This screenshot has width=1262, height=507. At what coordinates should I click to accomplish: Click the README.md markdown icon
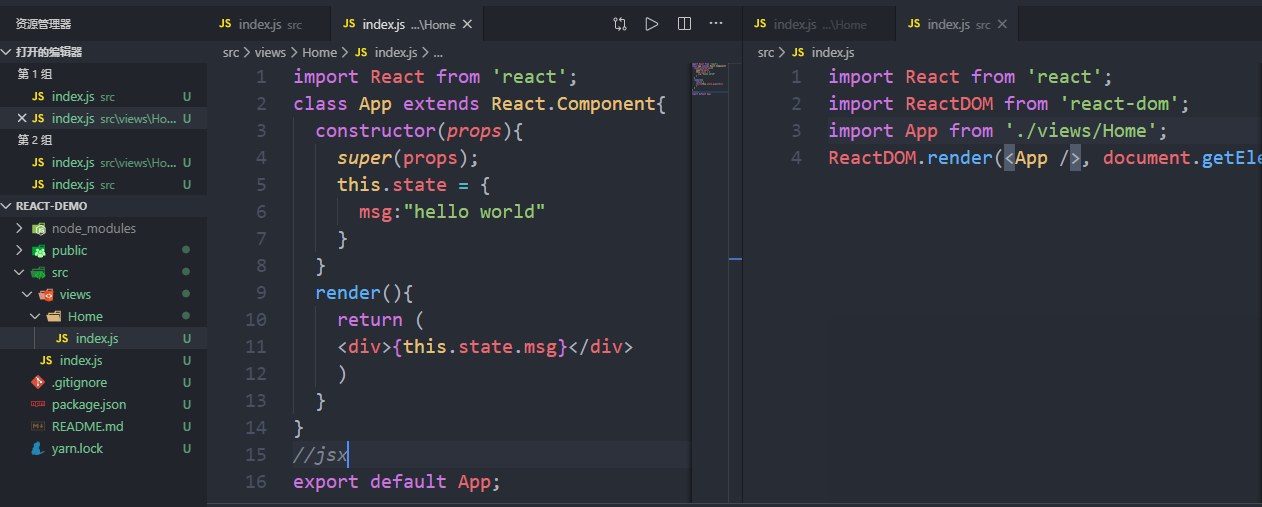coord(38,426)
